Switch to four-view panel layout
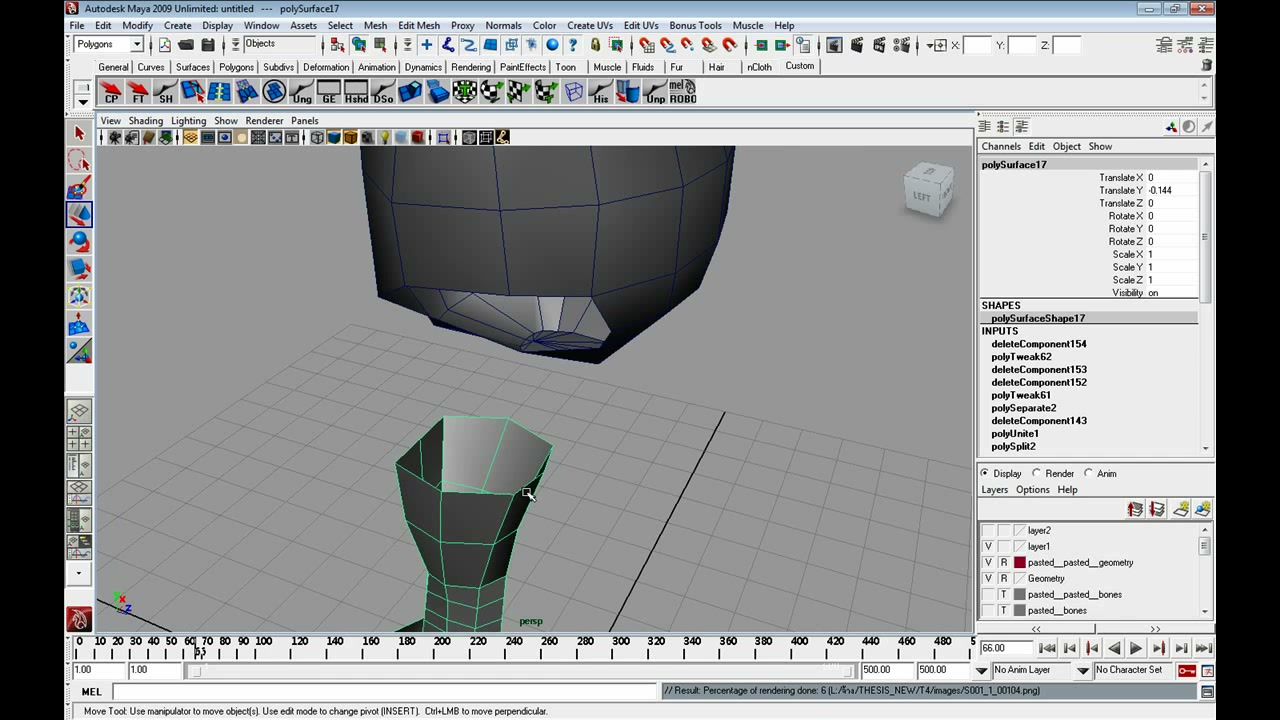The height and width of the screenshot is (720, 1280). [x=79, y=438]
